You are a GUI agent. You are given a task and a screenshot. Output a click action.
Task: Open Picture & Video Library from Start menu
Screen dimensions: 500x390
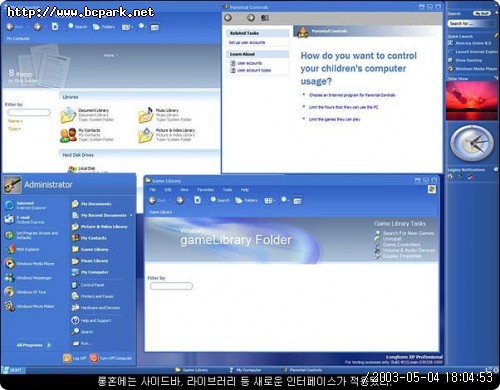(99, 227)
